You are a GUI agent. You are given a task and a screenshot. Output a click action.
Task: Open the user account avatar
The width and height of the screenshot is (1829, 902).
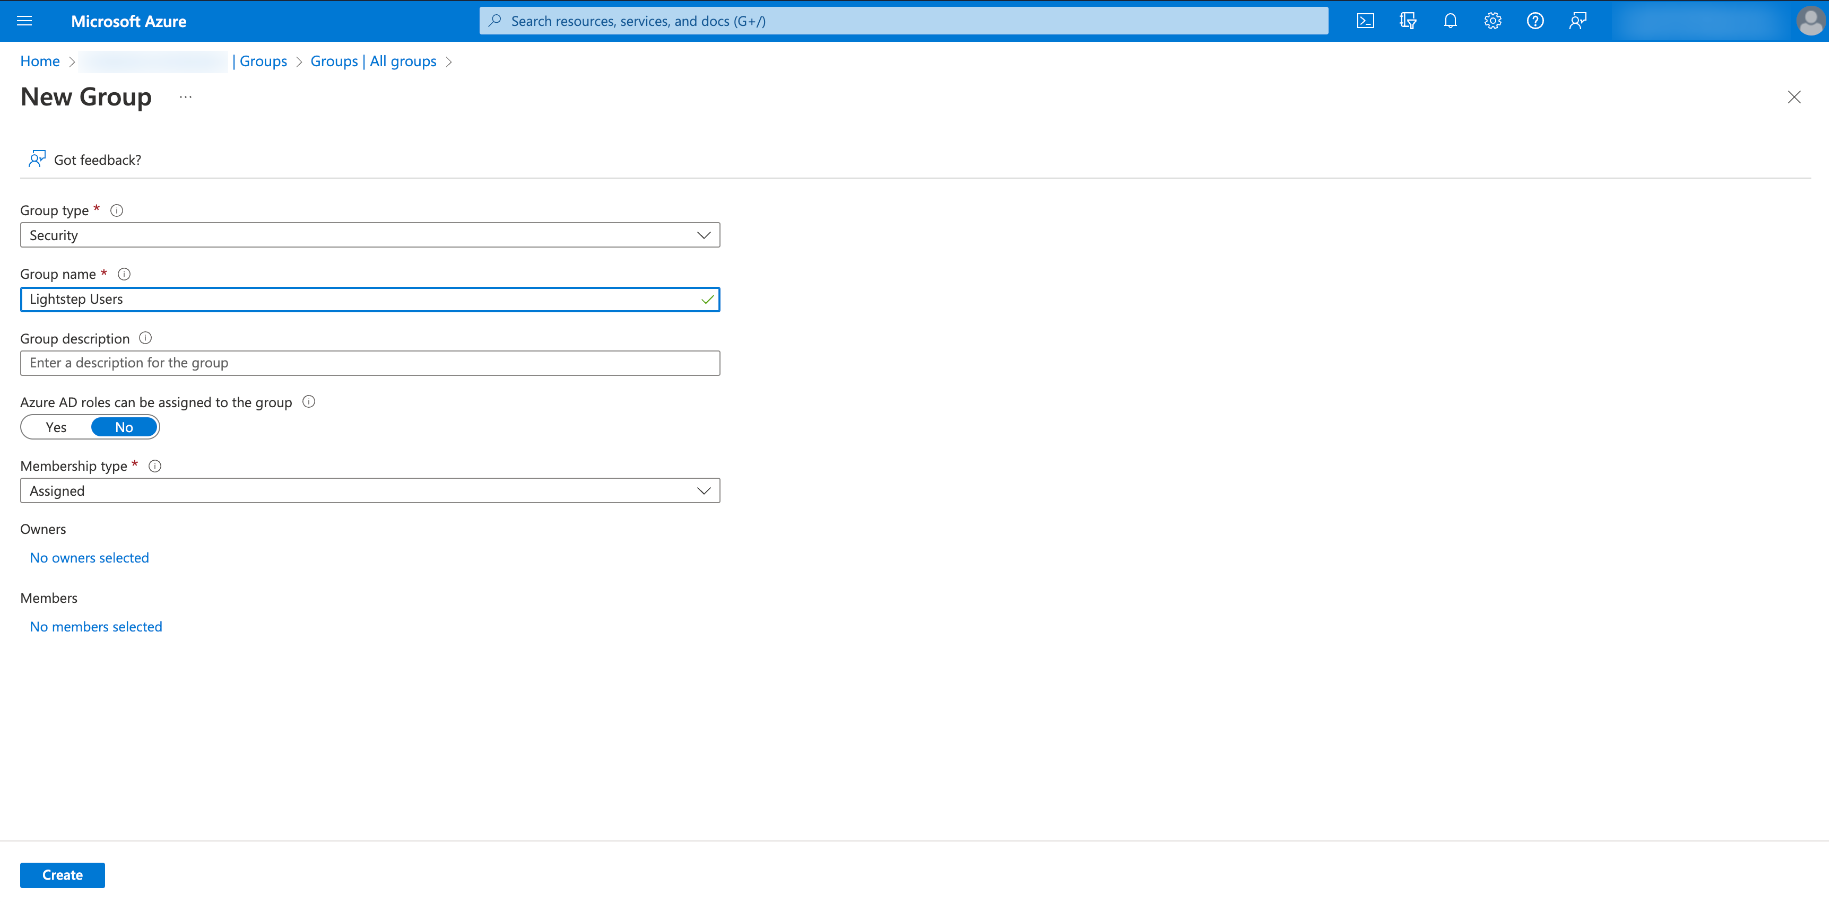pyautogui.click(x=1810, y=21)
